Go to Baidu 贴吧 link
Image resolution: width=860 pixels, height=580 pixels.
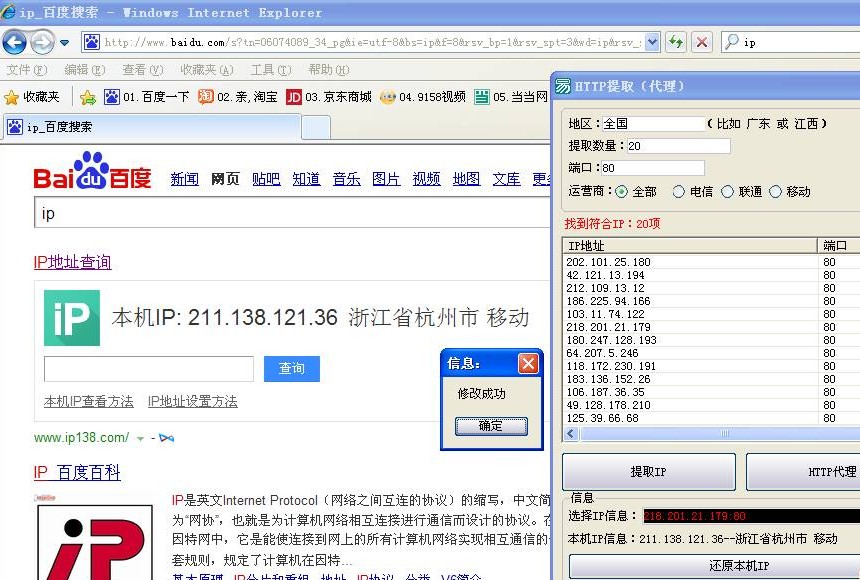click(x=266, y=179)
